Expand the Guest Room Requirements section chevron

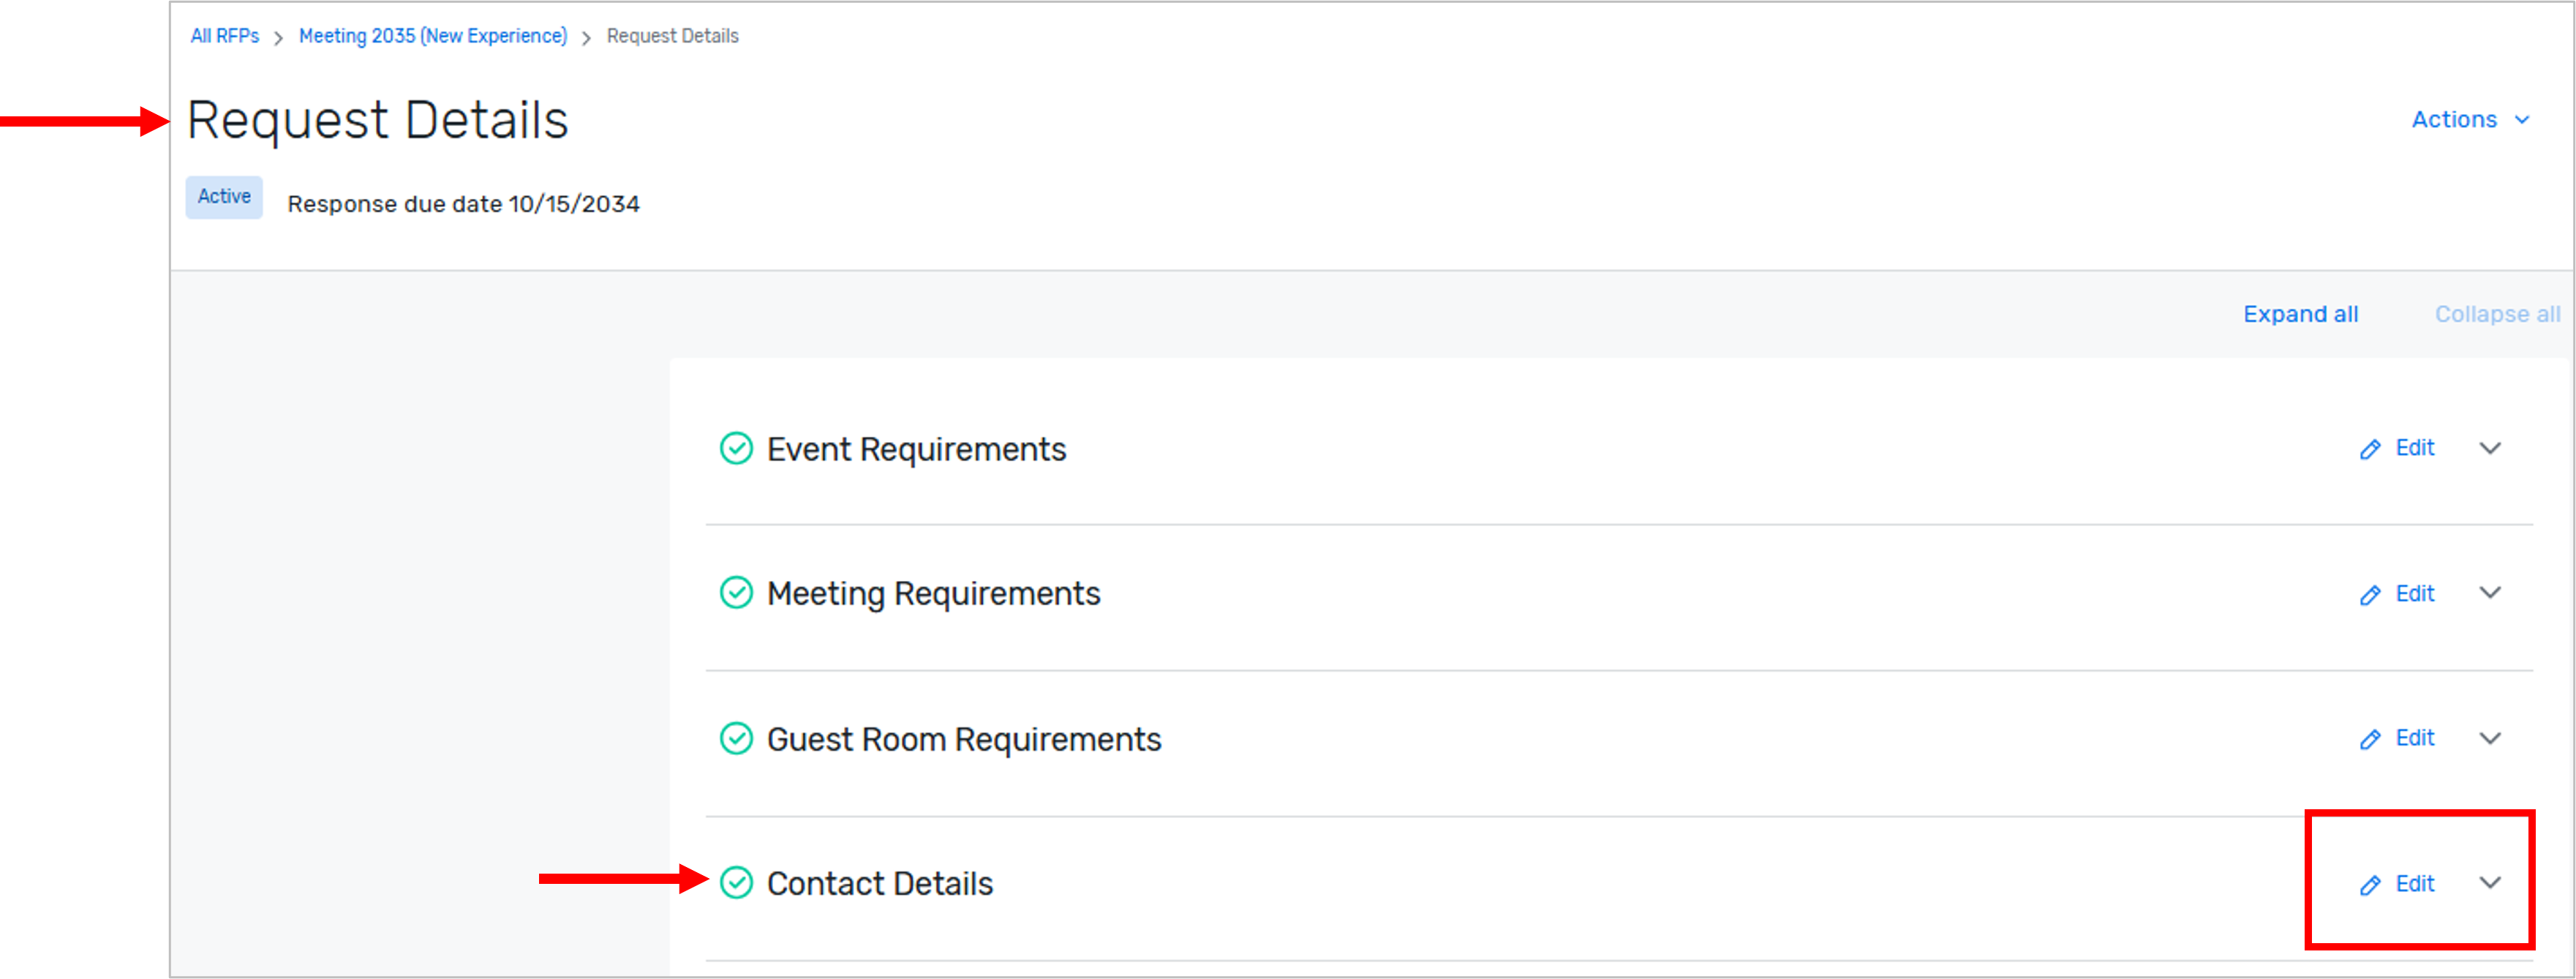coord(2491,739)
